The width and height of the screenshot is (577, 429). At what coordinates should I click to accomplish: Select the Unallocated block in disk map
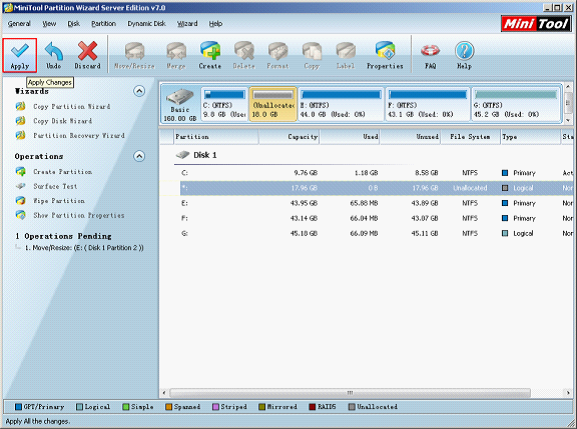(x=273, y=104)
